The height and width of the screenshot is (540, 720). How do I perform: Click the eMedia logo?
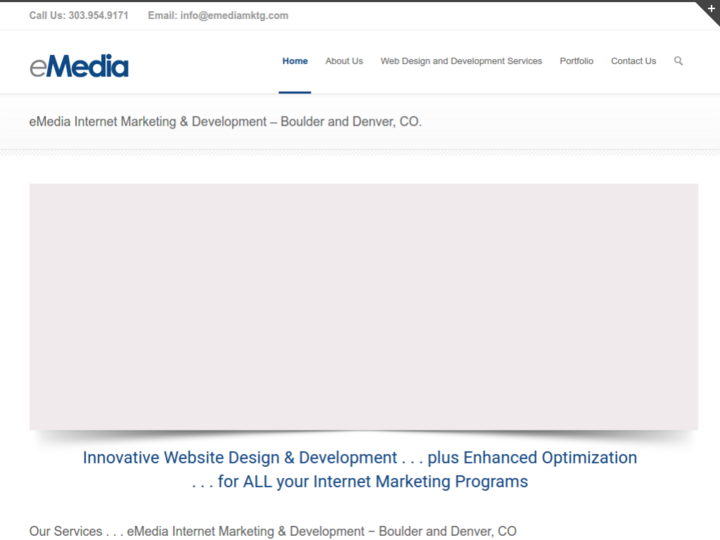[x=79, y=66]
